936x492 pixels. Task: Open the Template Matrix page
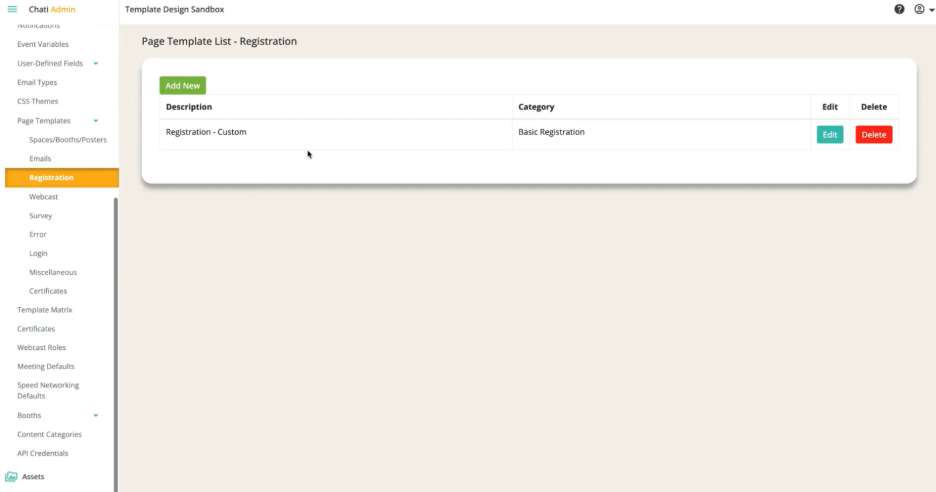pyautogui.click(x=45, y=310)
